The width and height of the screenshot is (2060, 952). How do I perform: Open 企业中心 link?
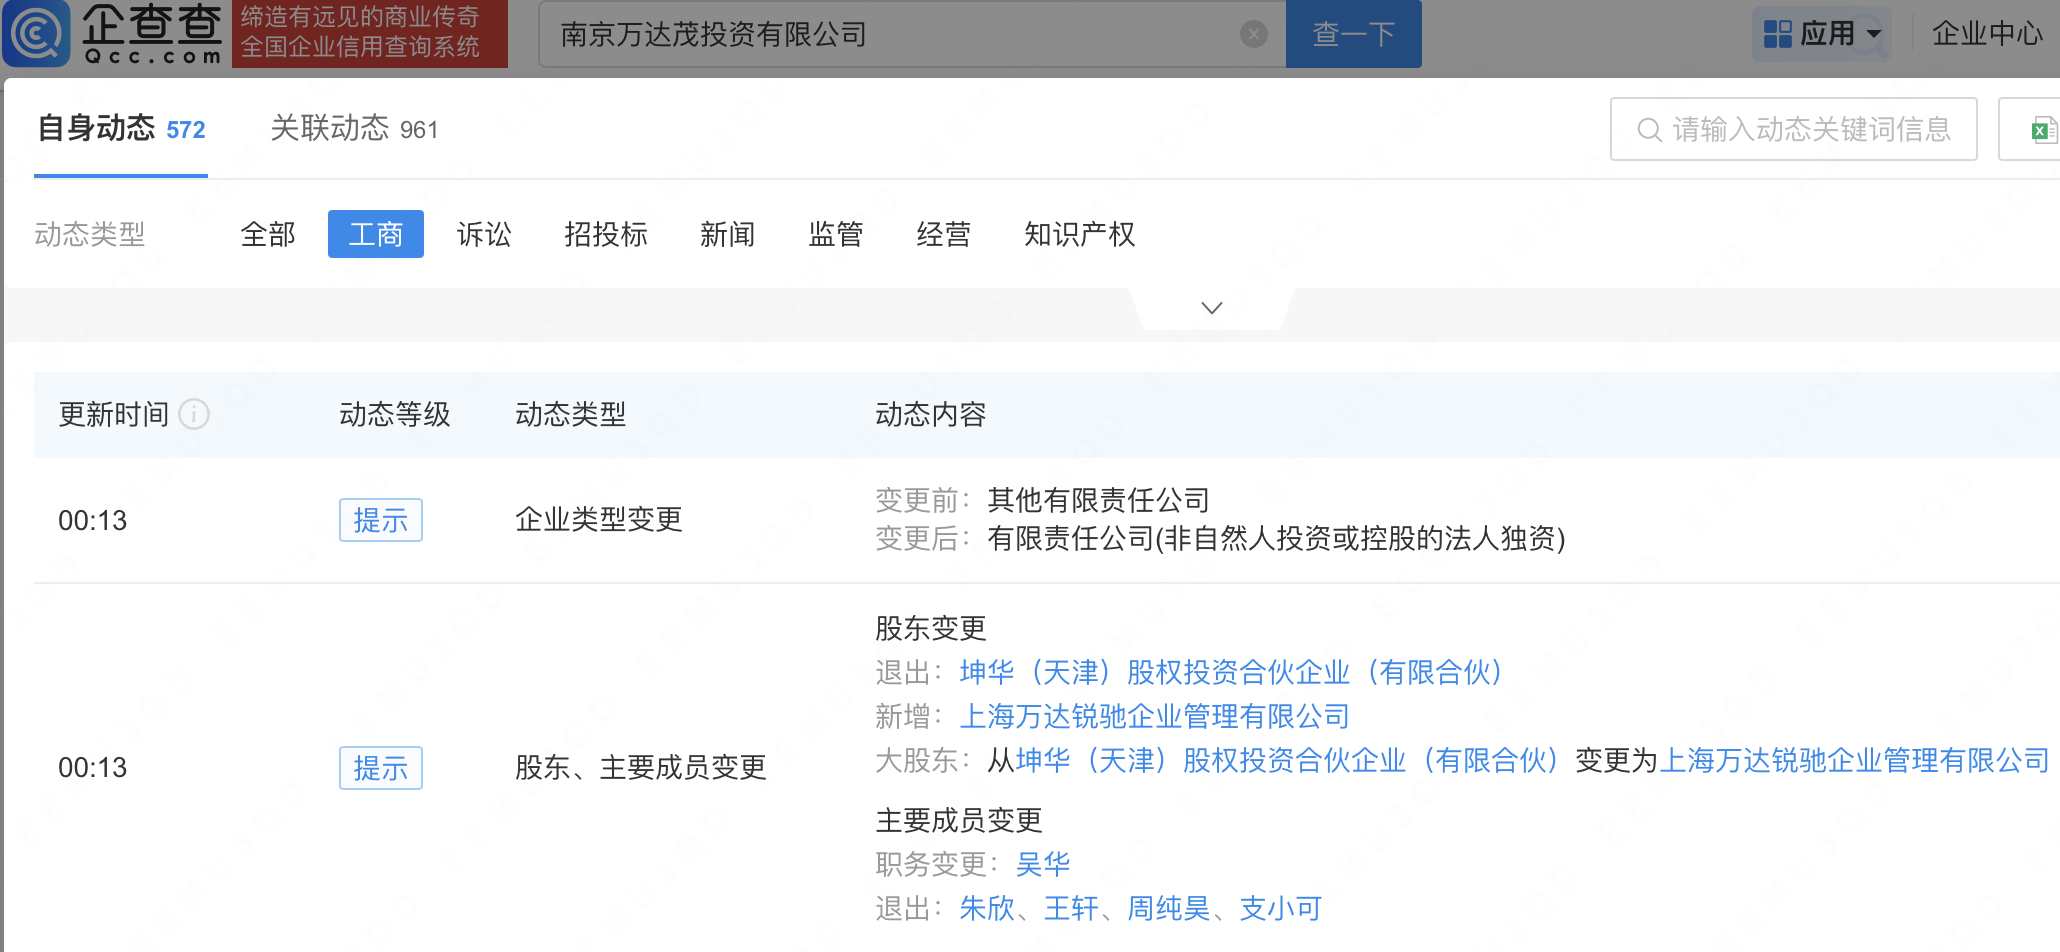coord(1987,34)
